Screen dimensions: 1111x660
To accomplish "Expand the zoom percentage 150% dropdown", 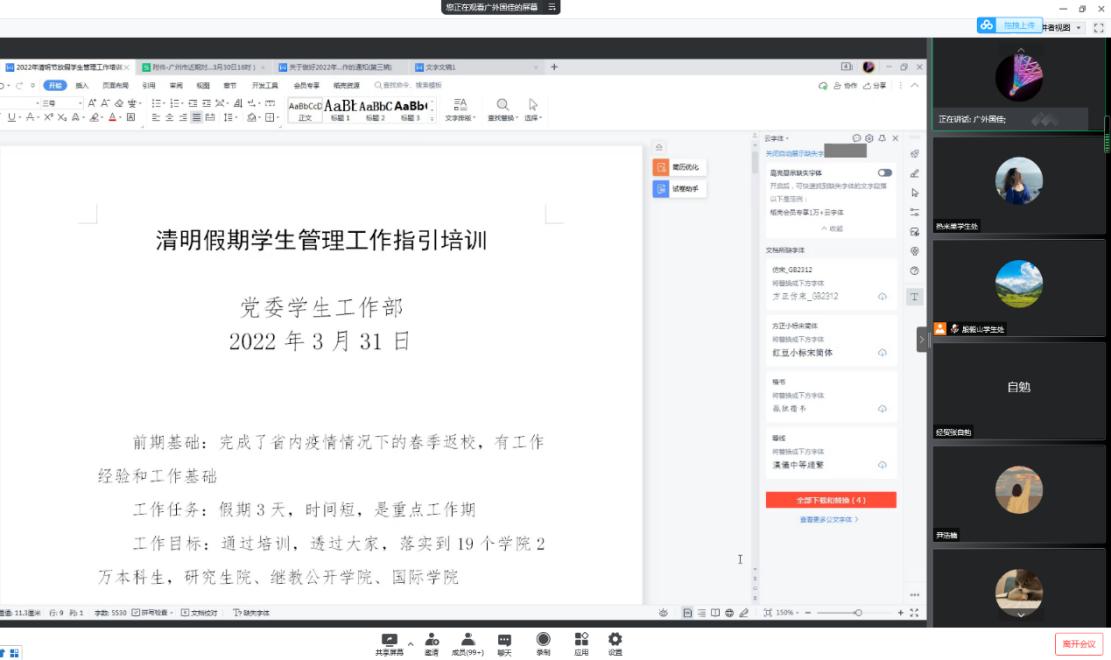I will 789,612.
